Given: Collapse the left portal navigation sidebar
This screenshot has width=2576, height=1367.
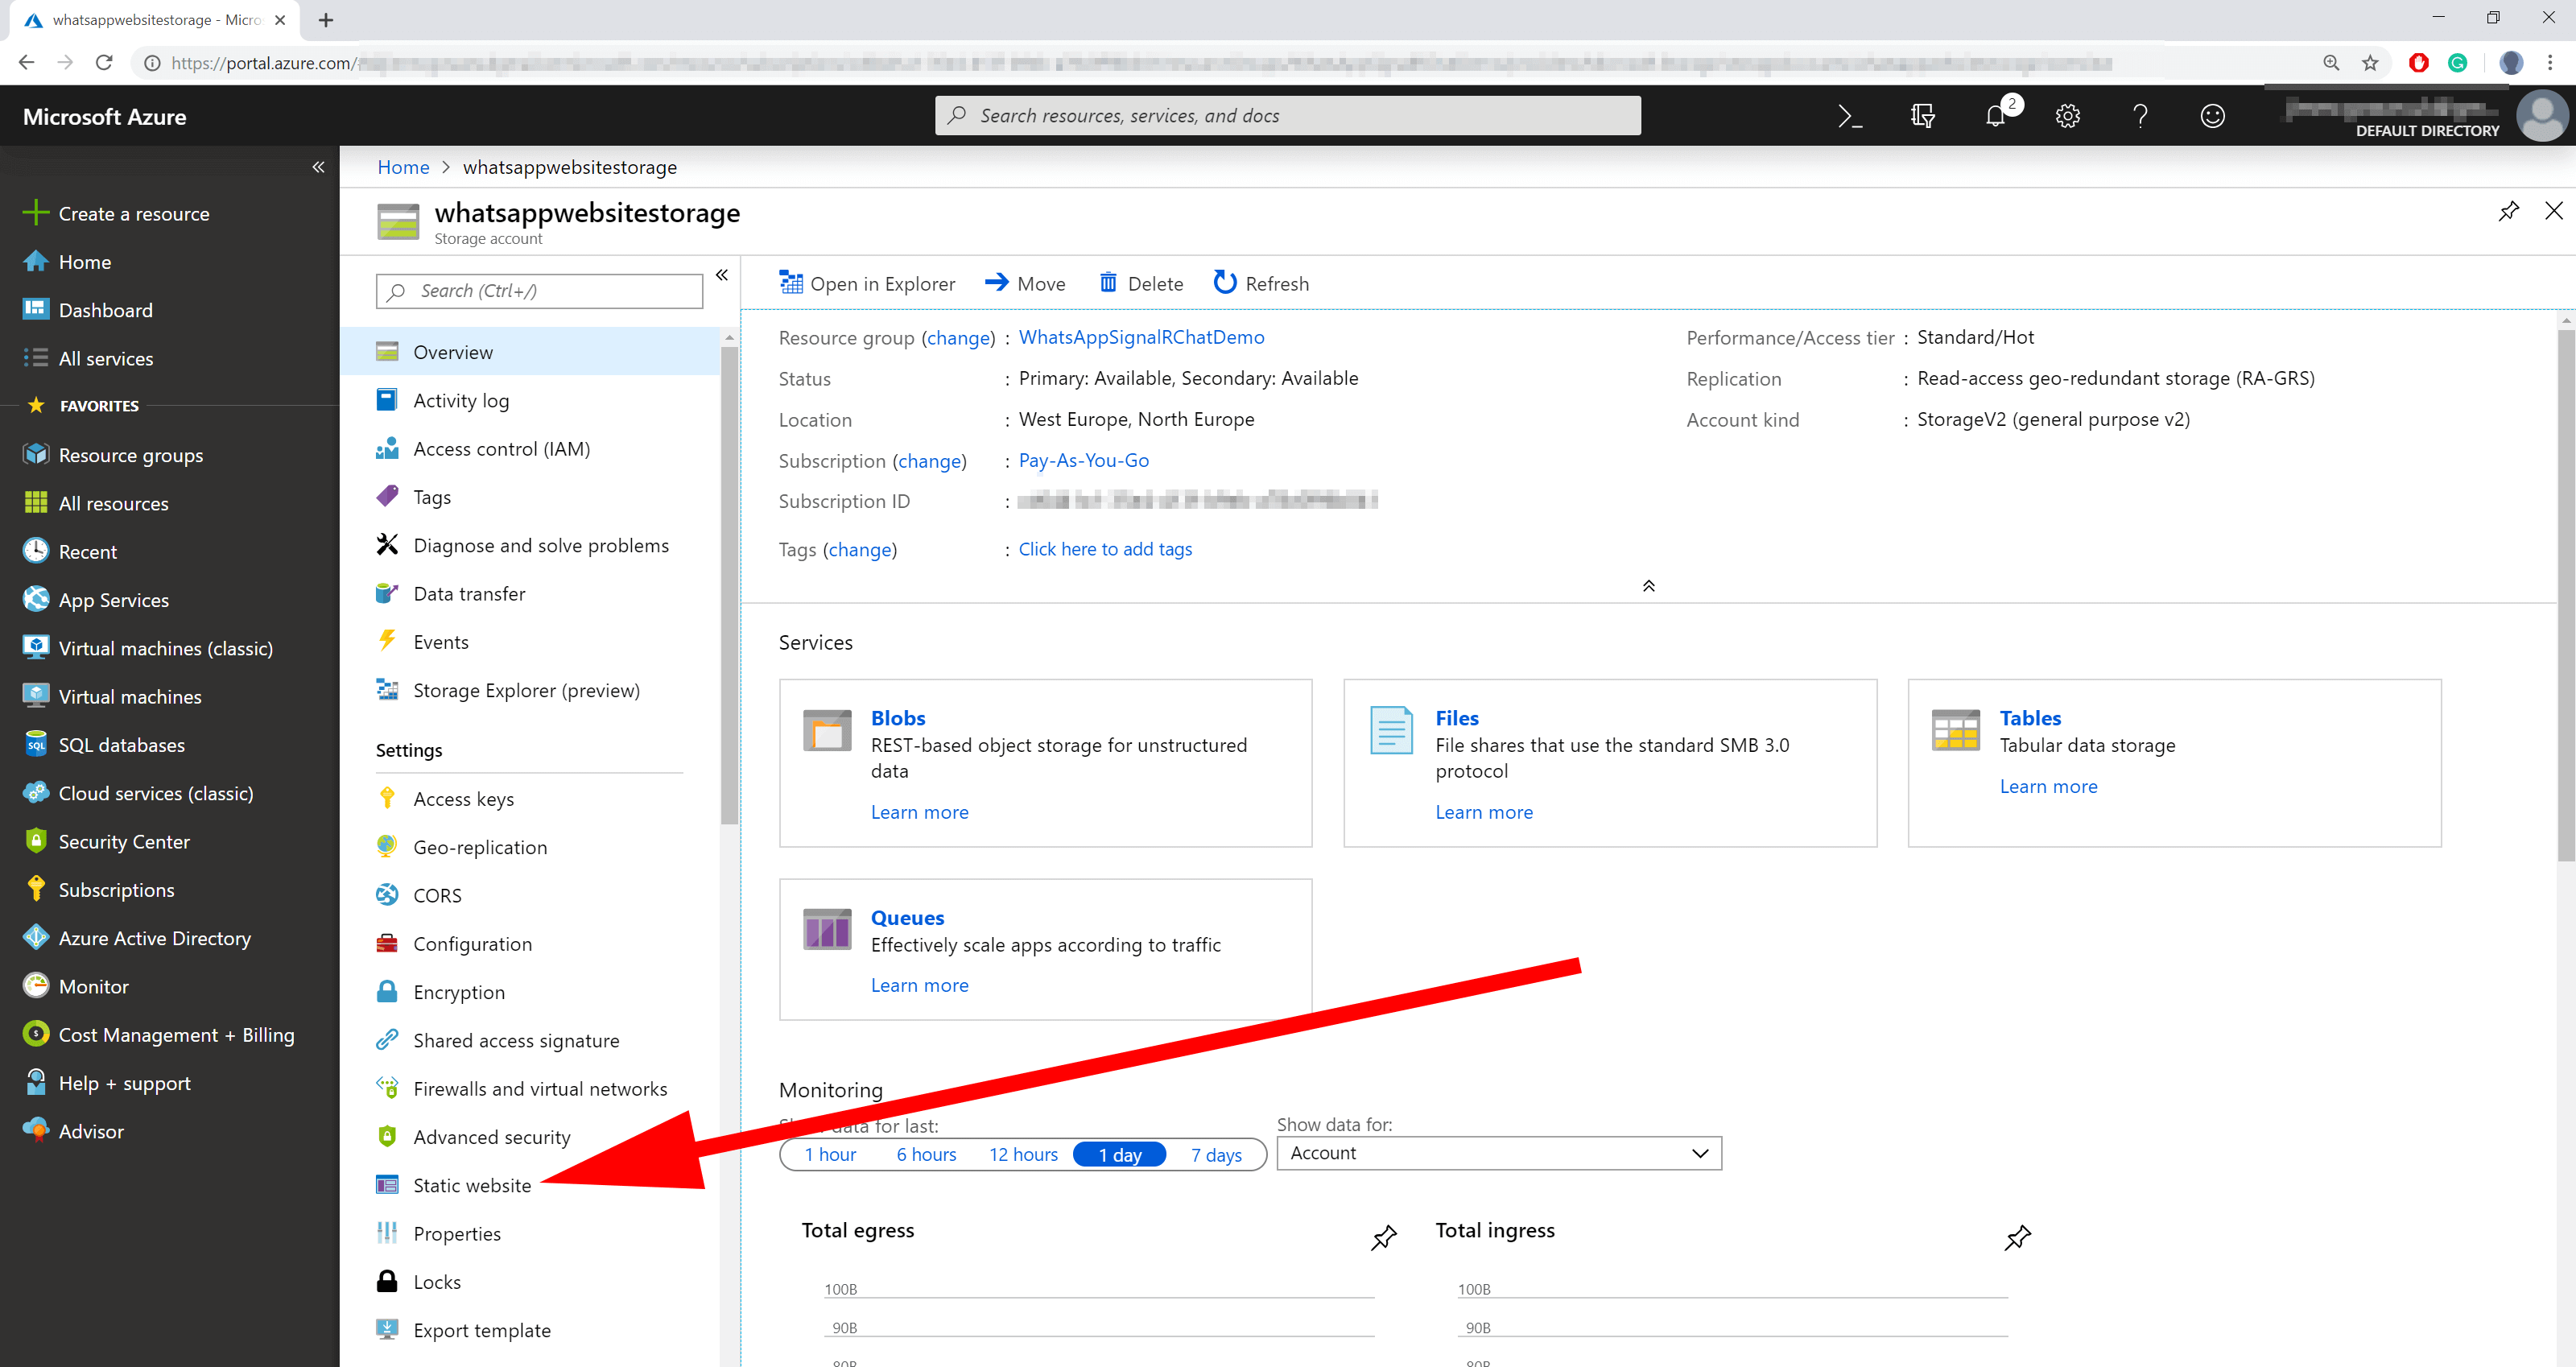Looking at the screenshot, I should (318, 167).
